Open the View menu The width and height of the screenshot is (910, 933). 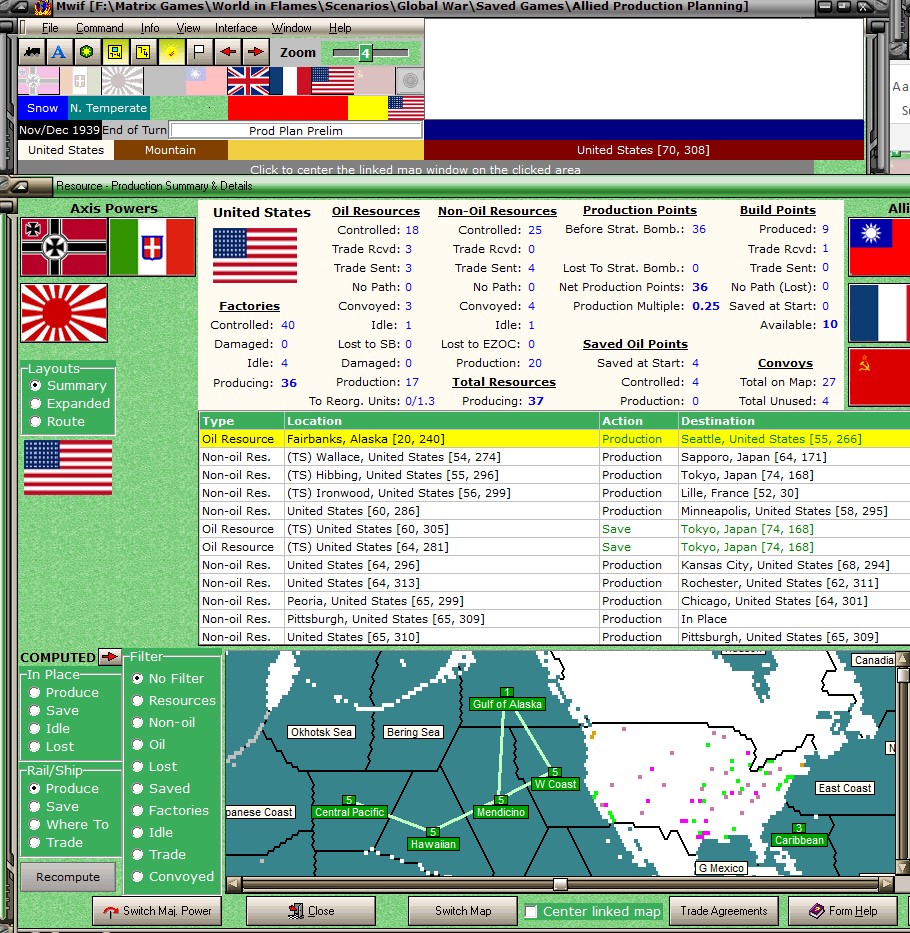tap(188, 28)
